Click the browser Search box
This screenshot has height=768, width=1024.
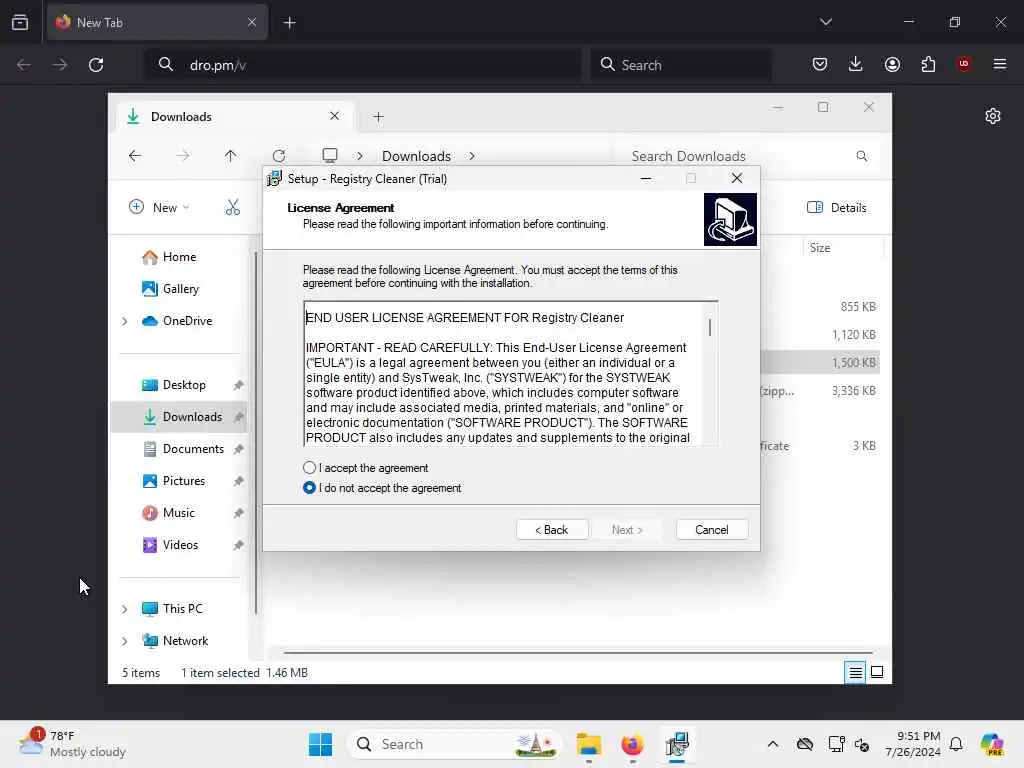681,65
